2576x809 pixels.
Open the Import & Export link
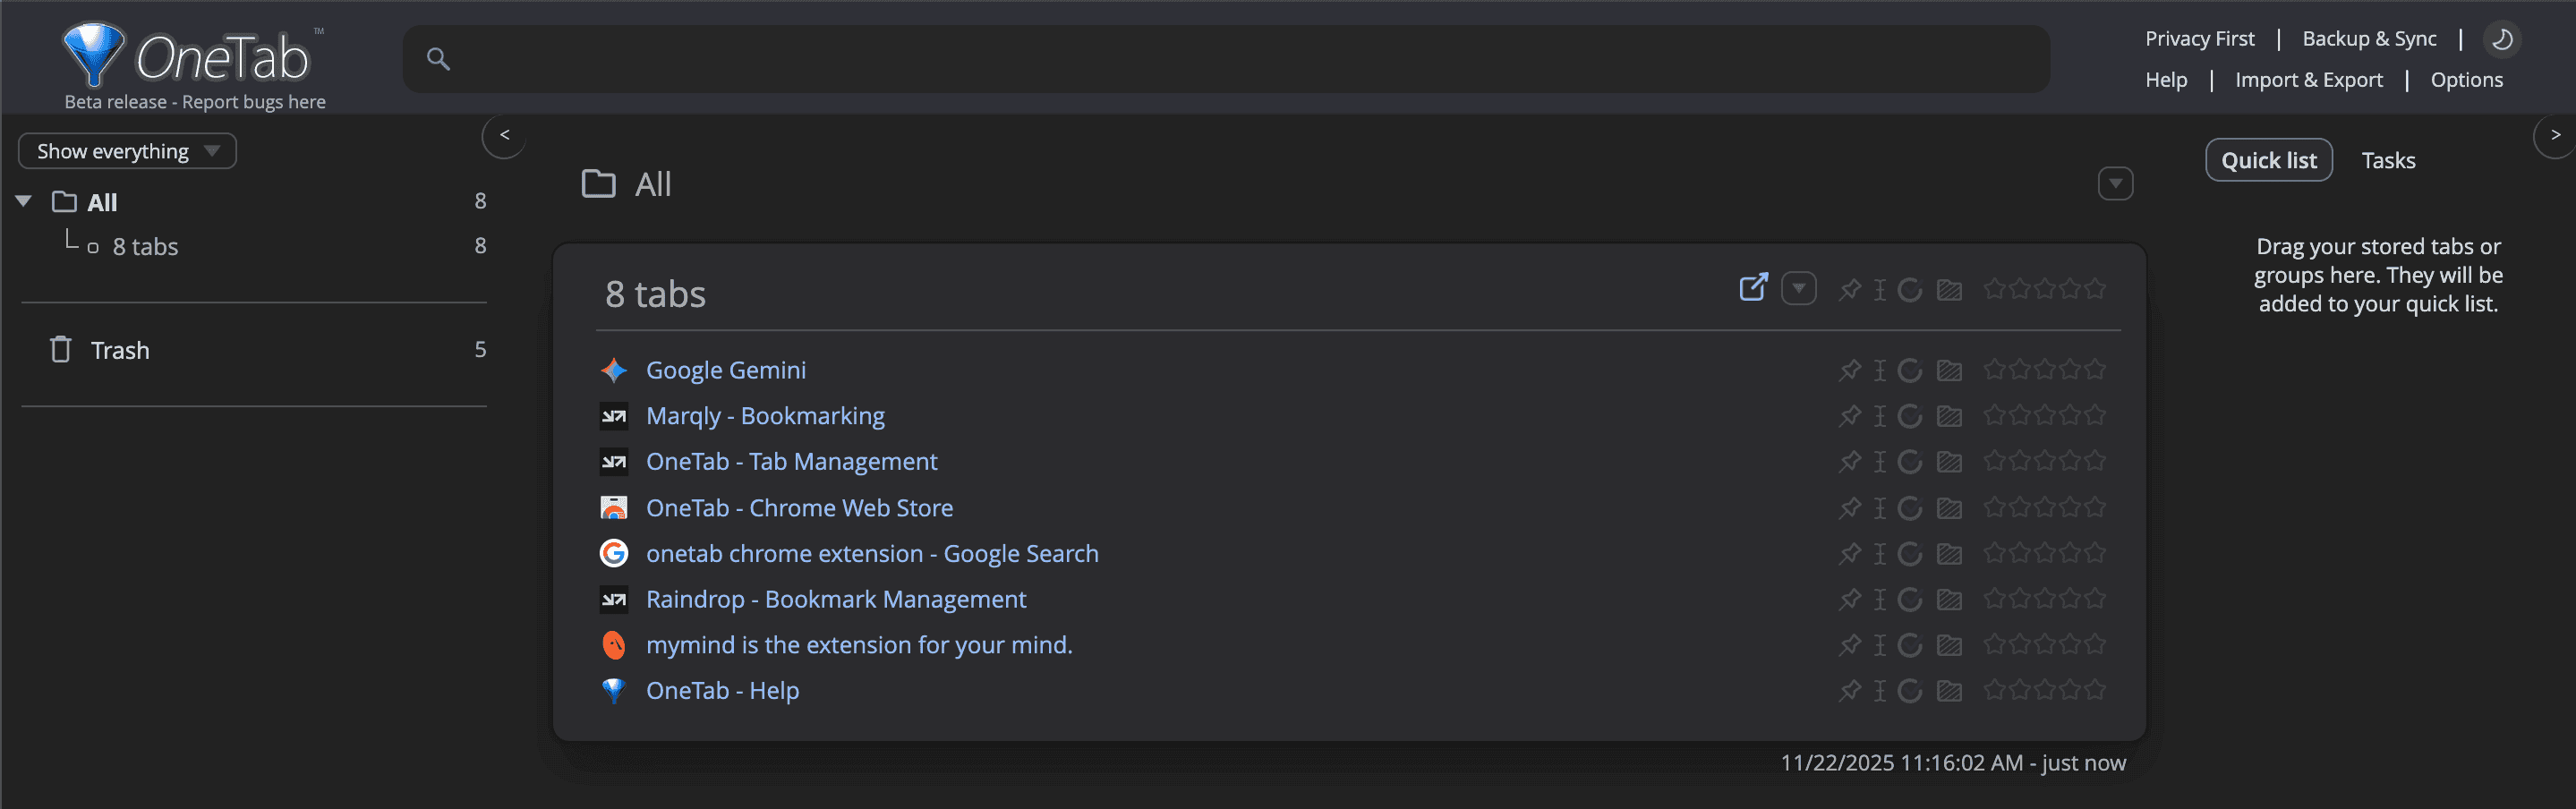(2308, 80)
